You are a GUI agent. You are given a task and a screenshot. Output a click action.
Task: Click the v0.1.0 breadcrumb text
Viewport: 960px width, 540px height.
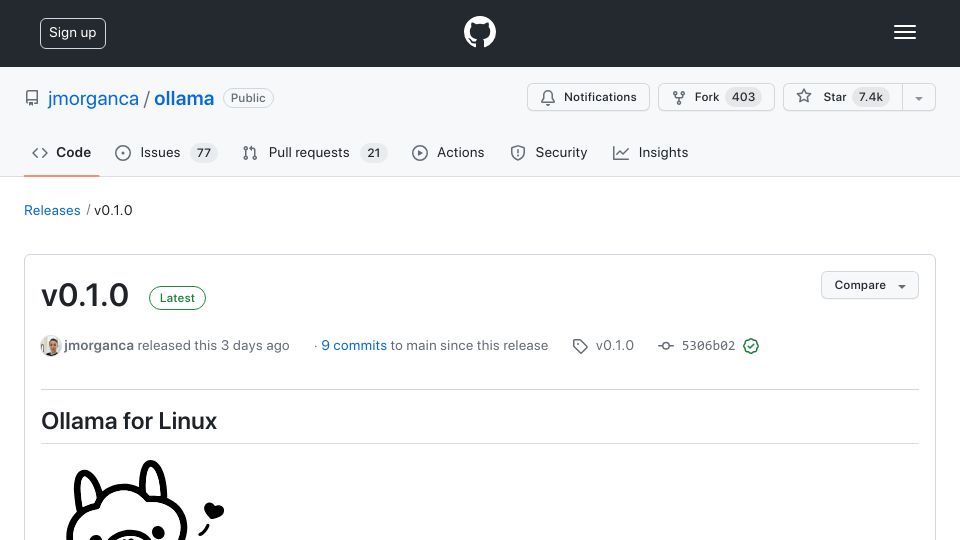113,211
